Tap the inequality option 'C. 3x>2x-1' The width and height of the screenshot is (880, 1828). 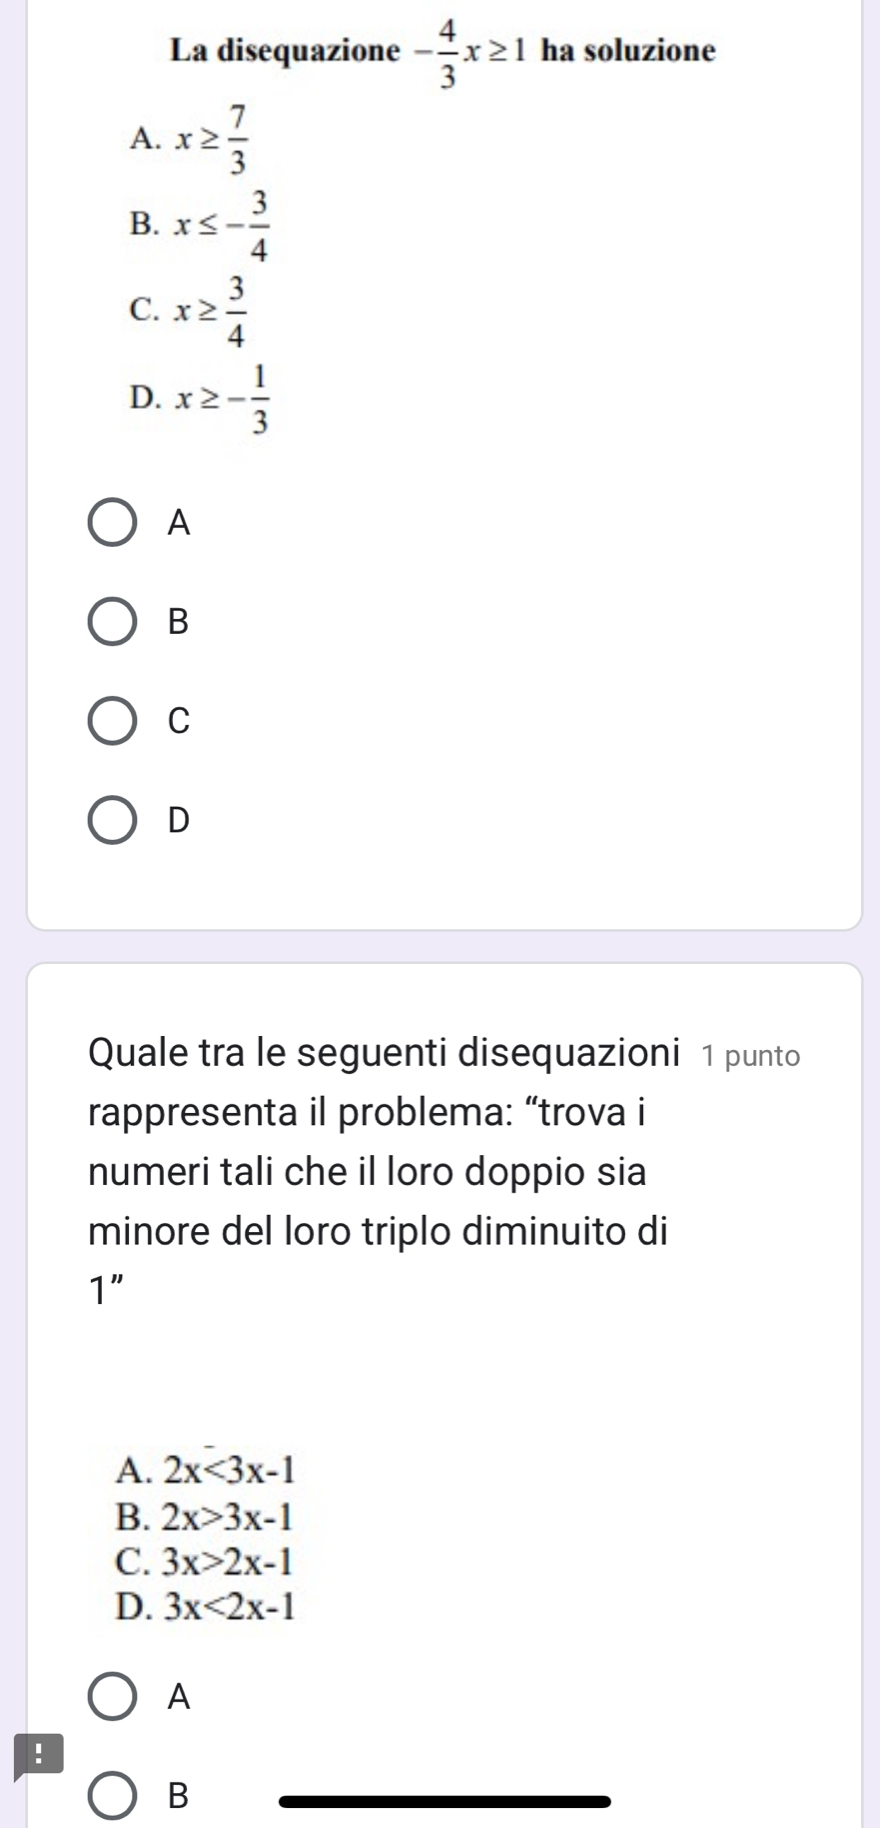pyautogui.click(x=206, y=1562)
